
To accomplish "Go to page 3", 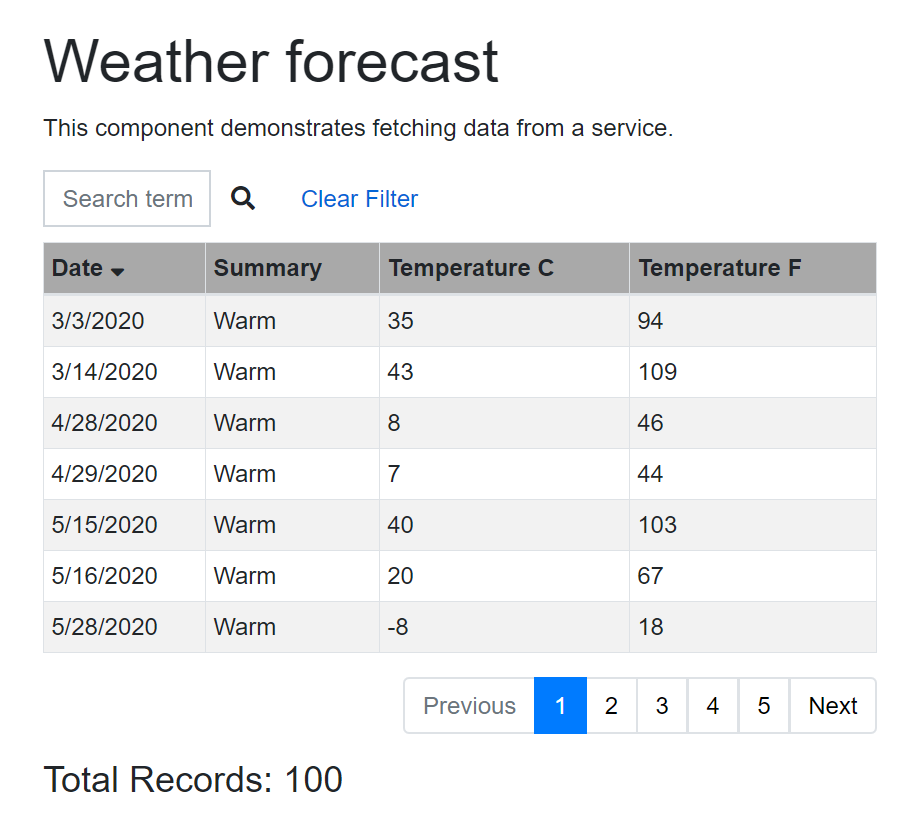I will click(662, 705).
